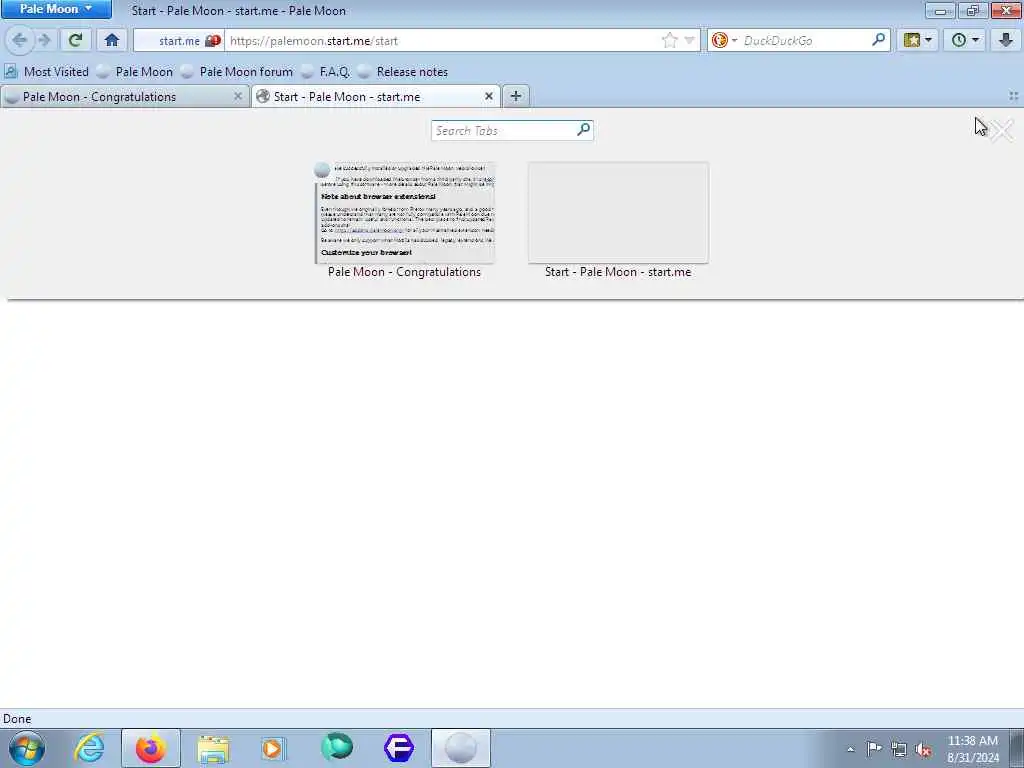Open the history clock dropdown

pyautogui.click(x=965, y=40)
